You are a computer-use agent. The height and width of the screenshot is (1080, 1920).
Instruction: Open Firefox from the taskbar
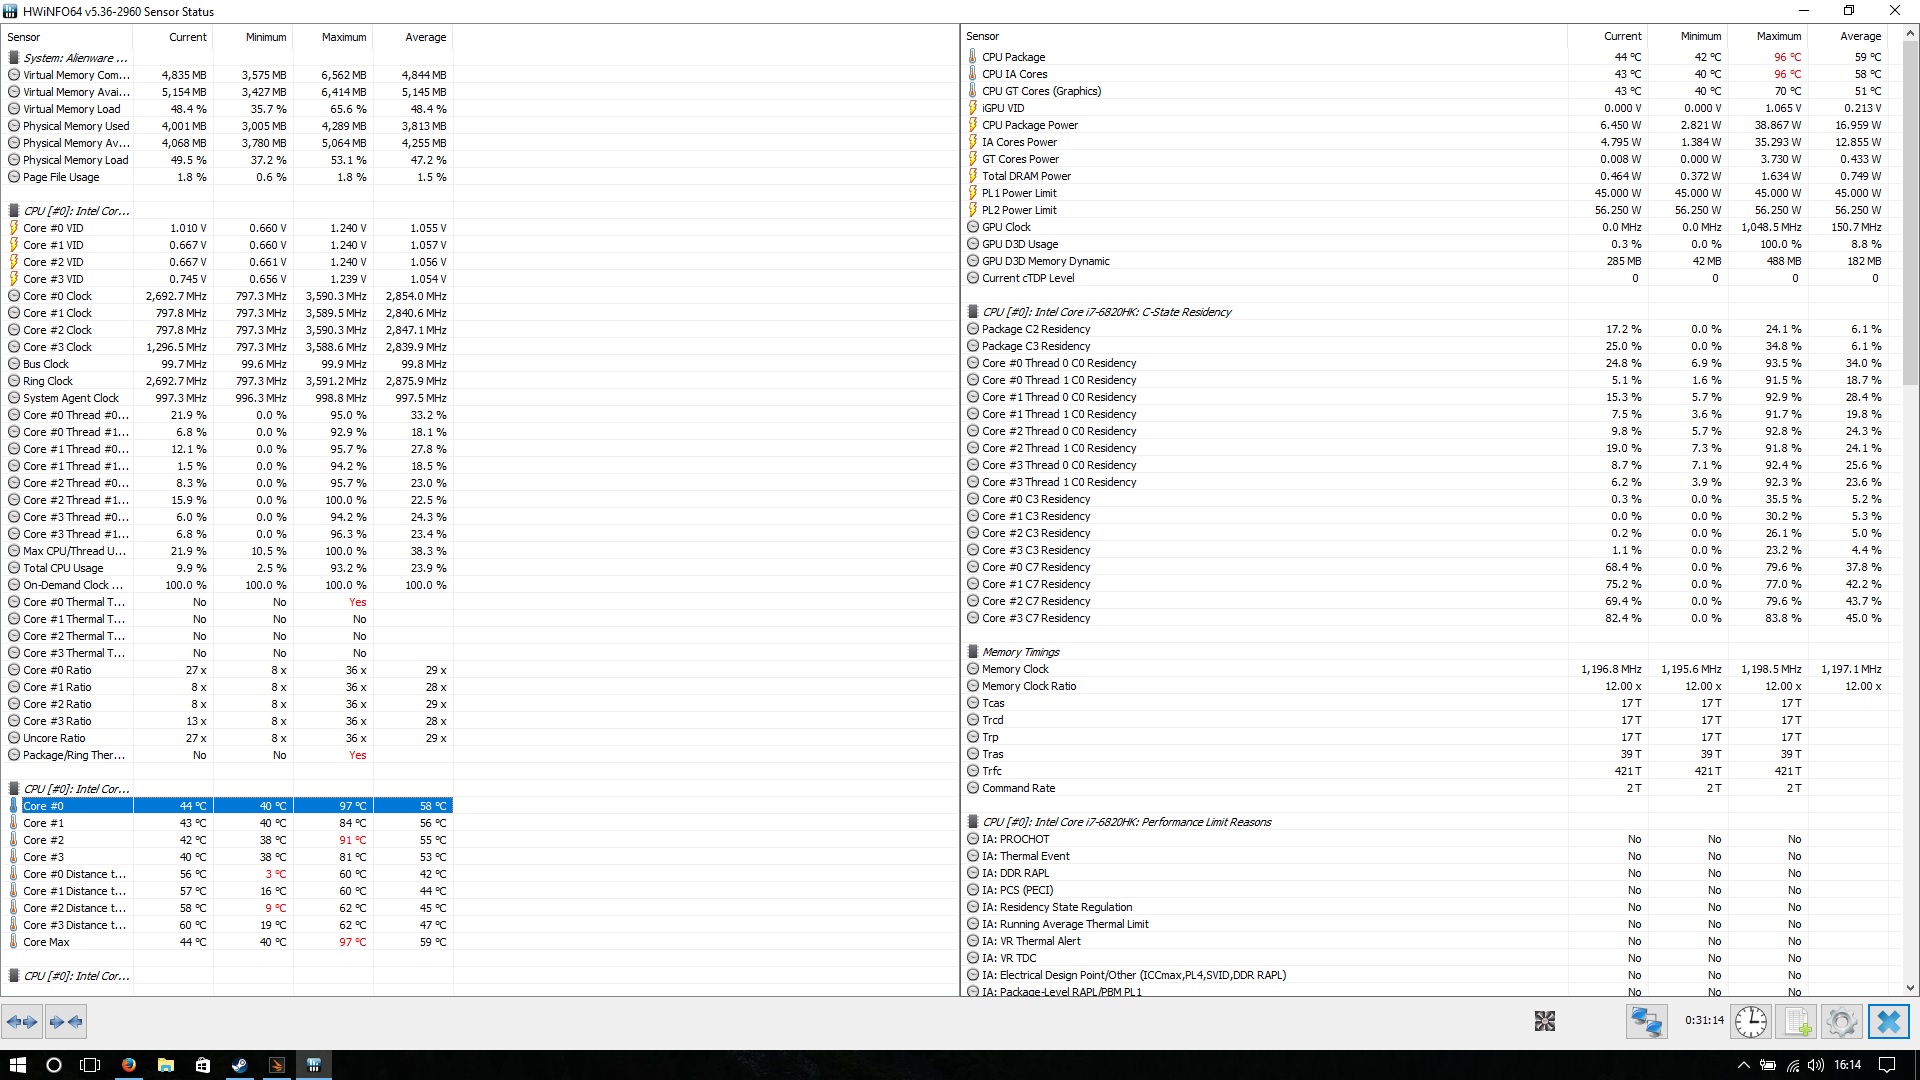click(129, 1065)
